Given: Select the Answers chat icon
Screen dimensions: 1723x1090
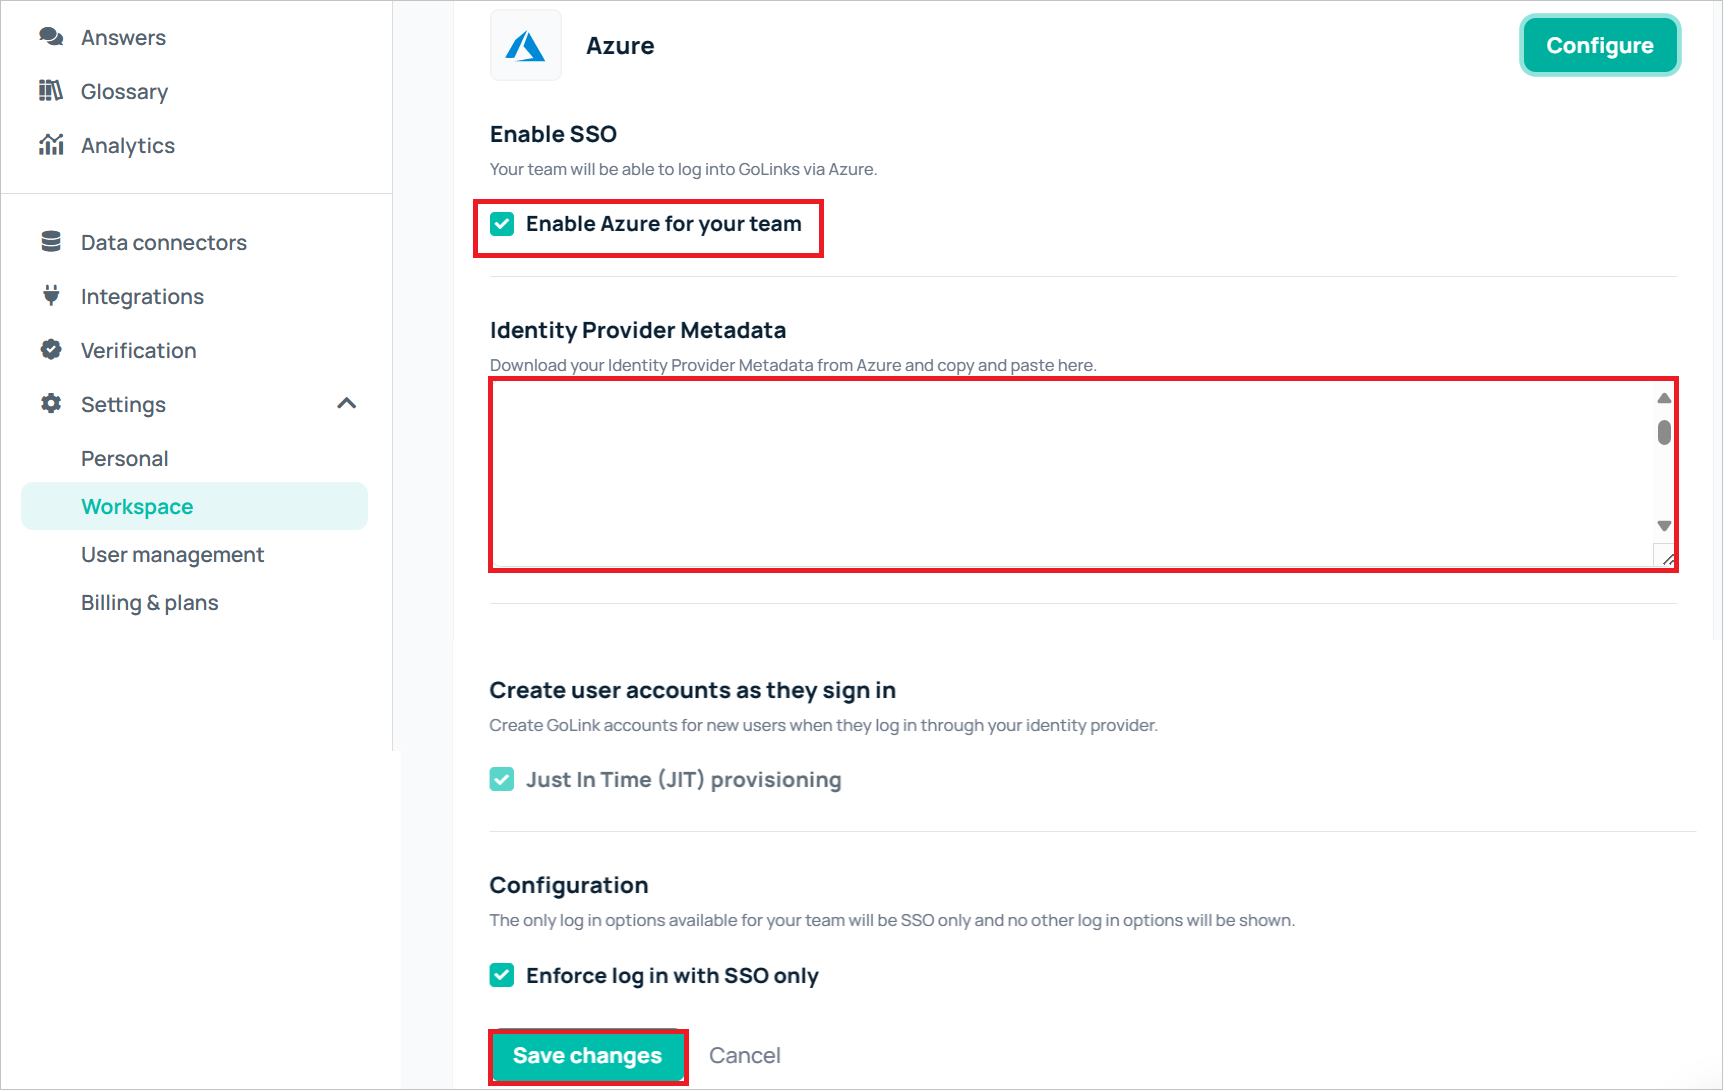Looking at the screenshot, I should [51, 36].
